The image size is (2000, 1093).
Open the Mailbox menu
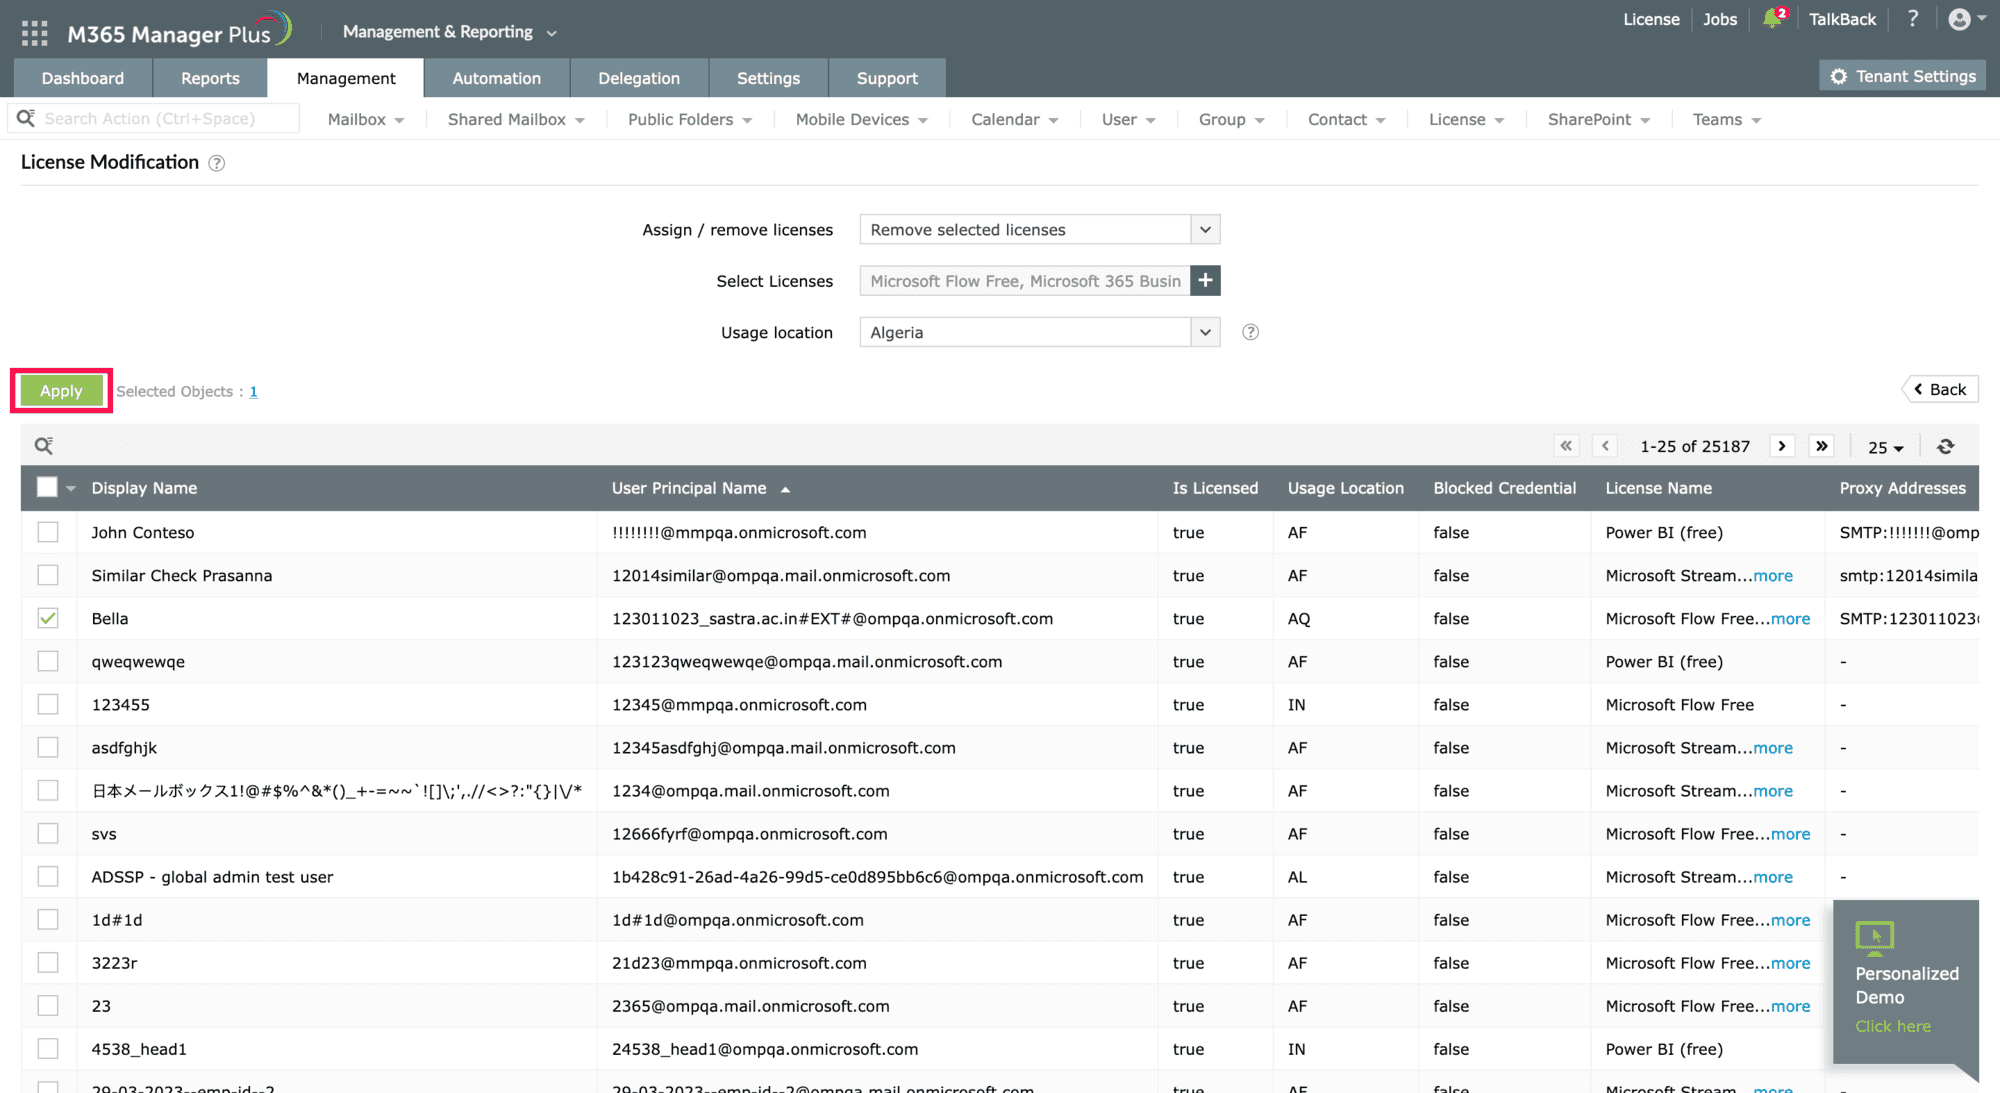pyautogui.click(x=365, y=119)
